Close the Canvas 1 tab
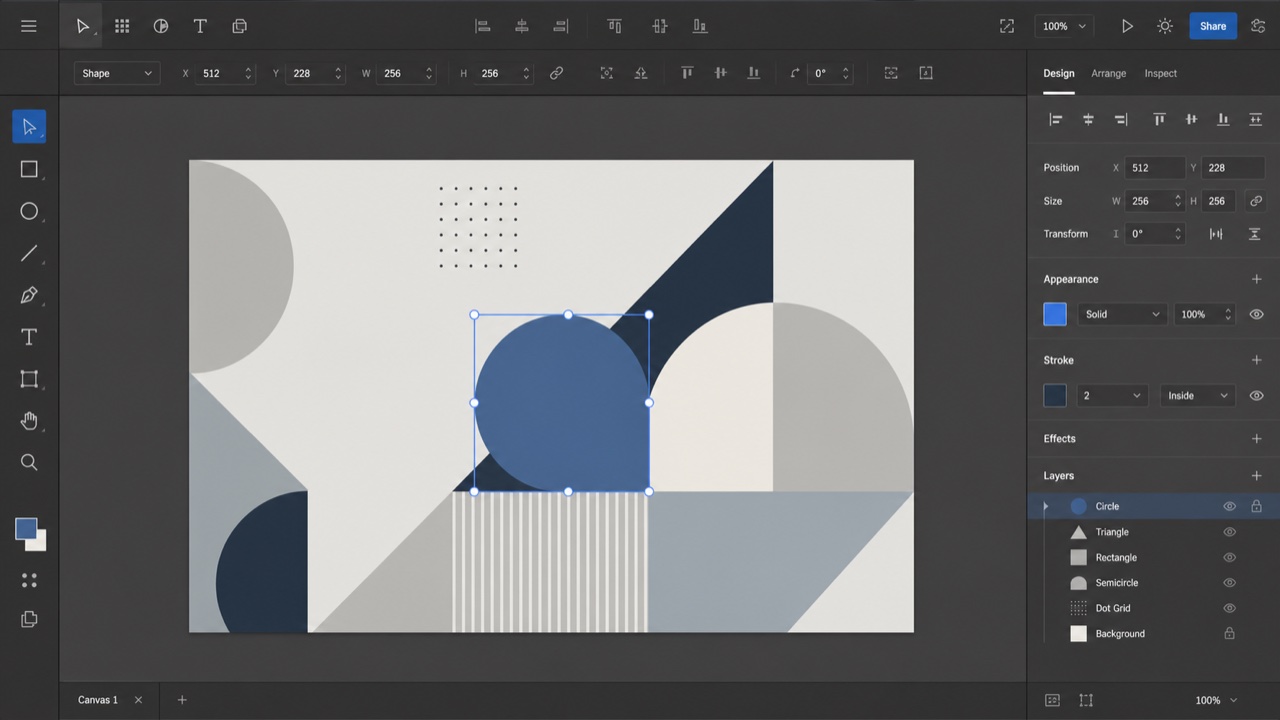 click(138, 700)
